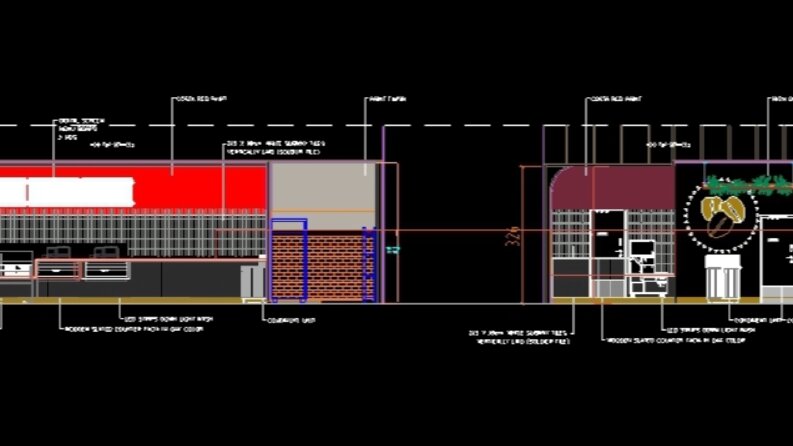Select the blue trolley frame outline
The width and height of the screenshot is (793, 446).
(x=289, y=260)
